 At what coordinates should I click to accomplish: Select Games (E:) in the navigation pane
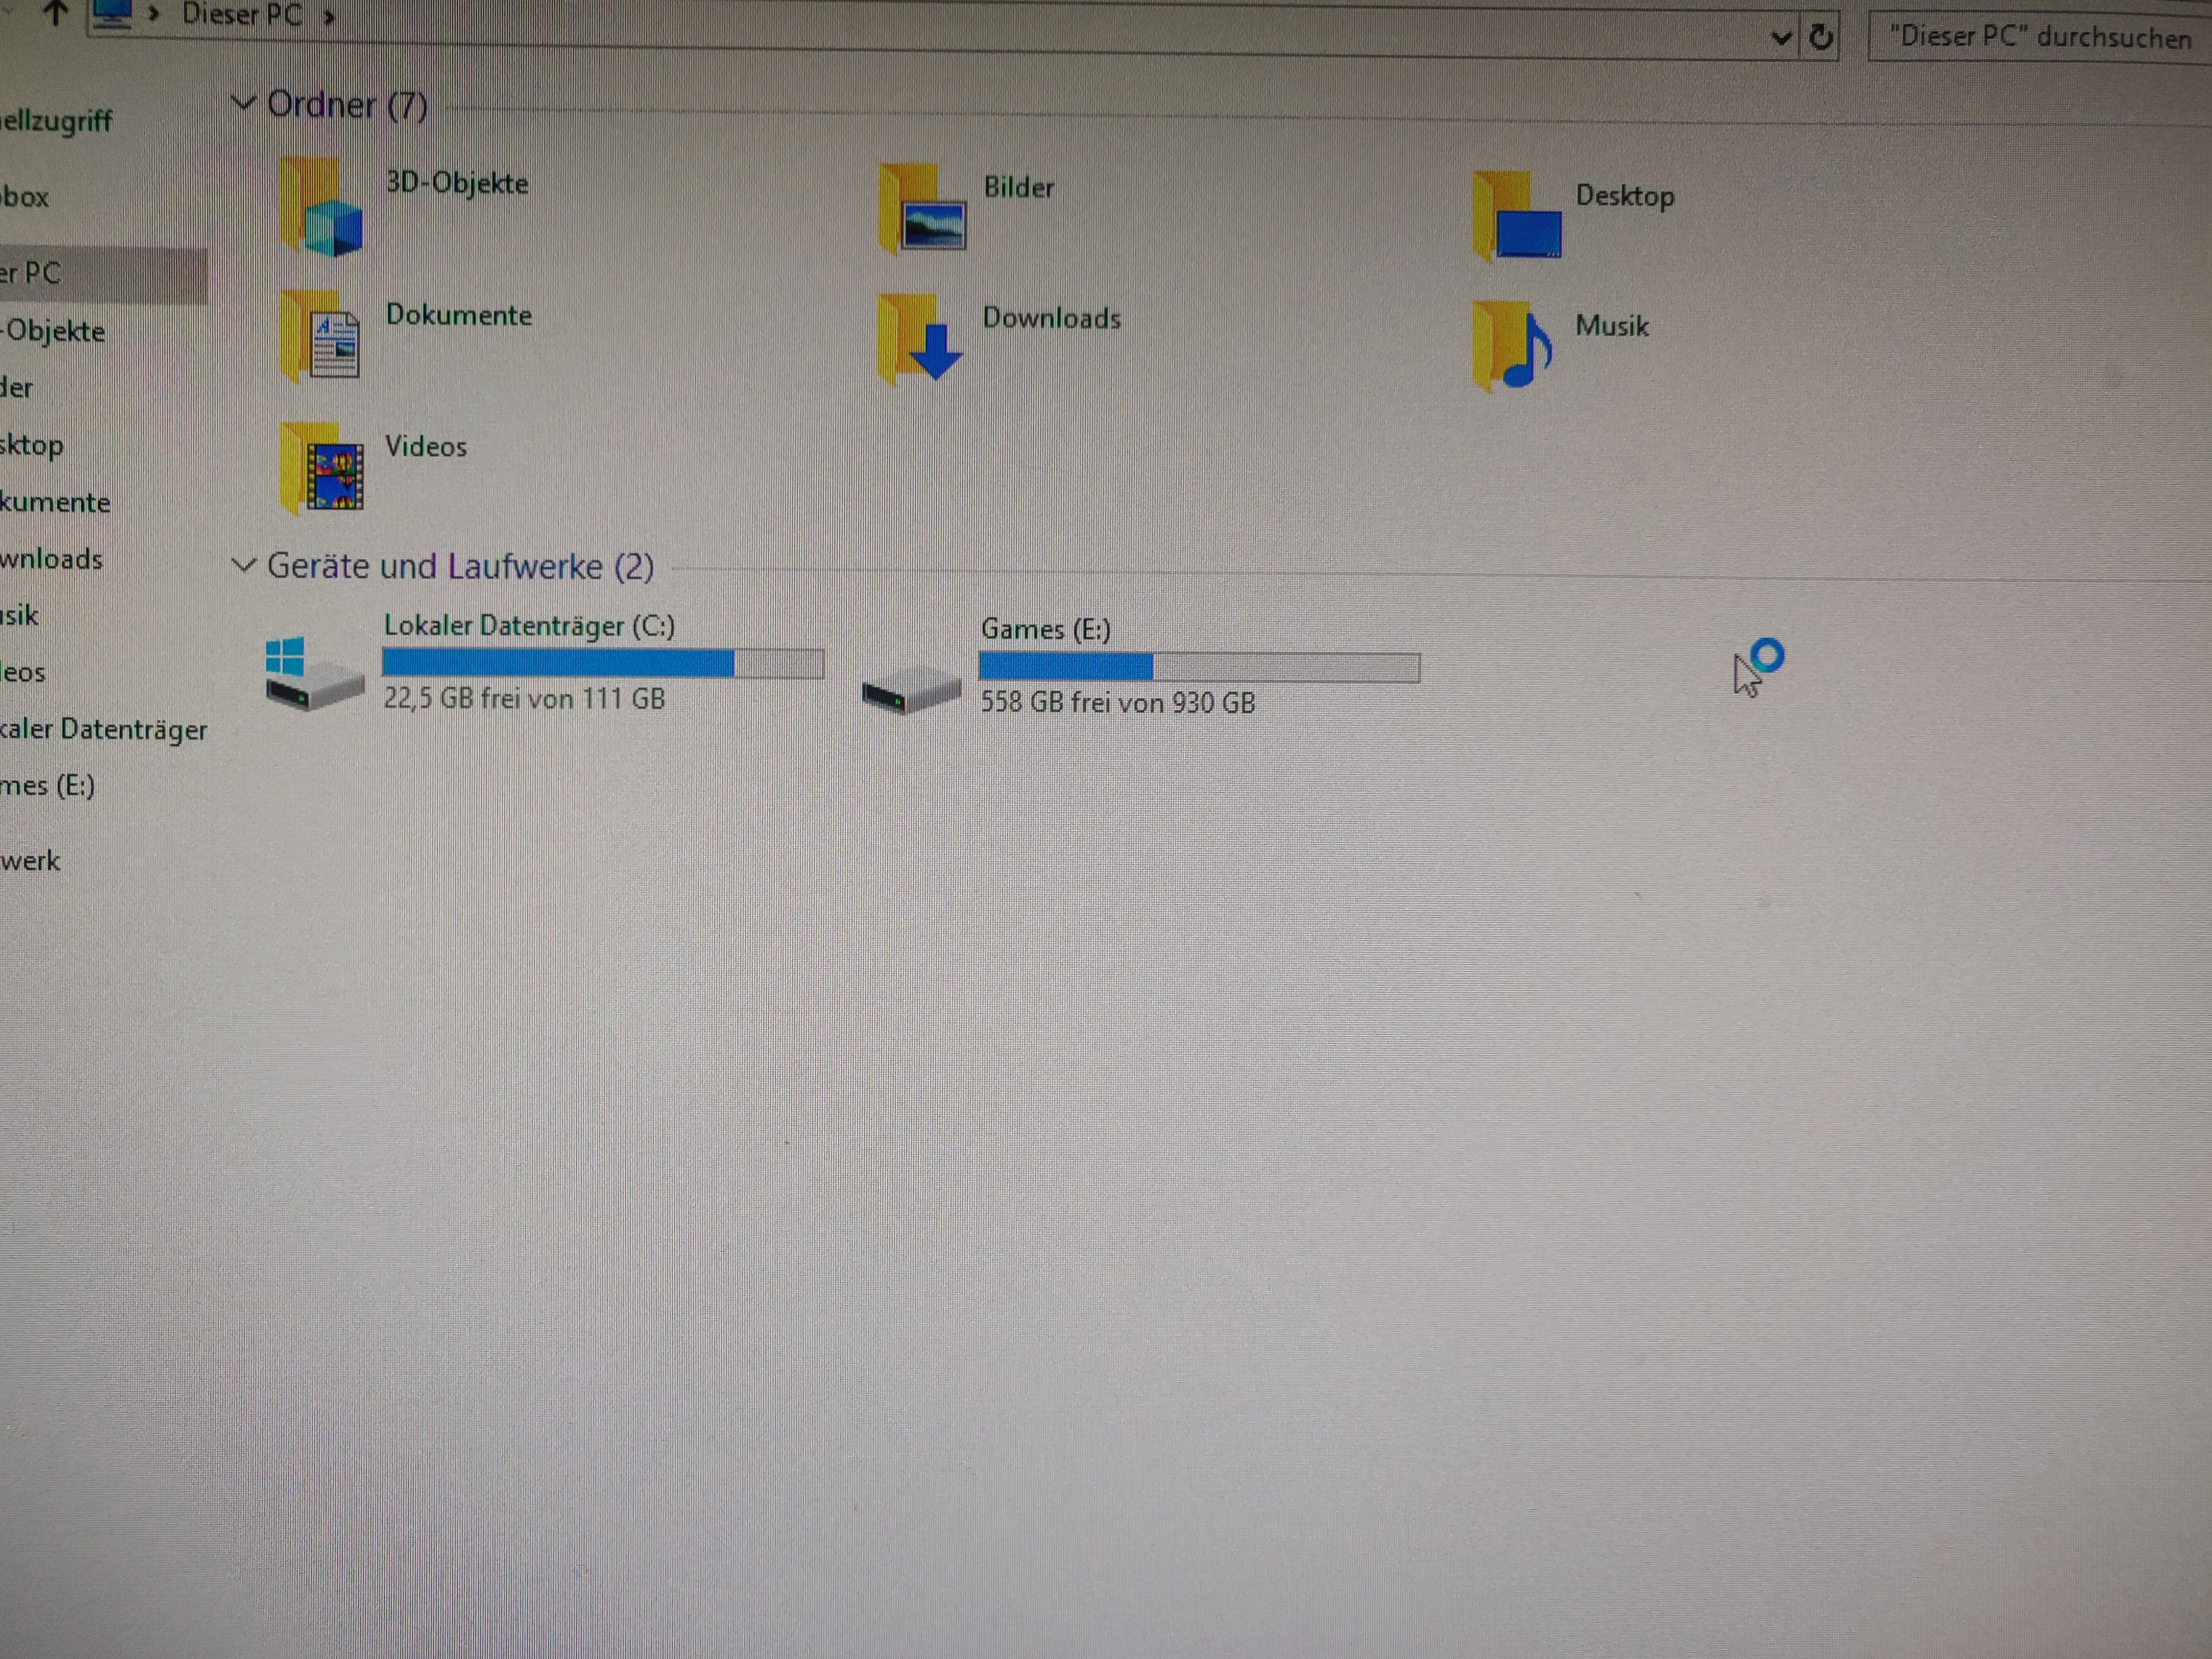click(x=48, y=786)
